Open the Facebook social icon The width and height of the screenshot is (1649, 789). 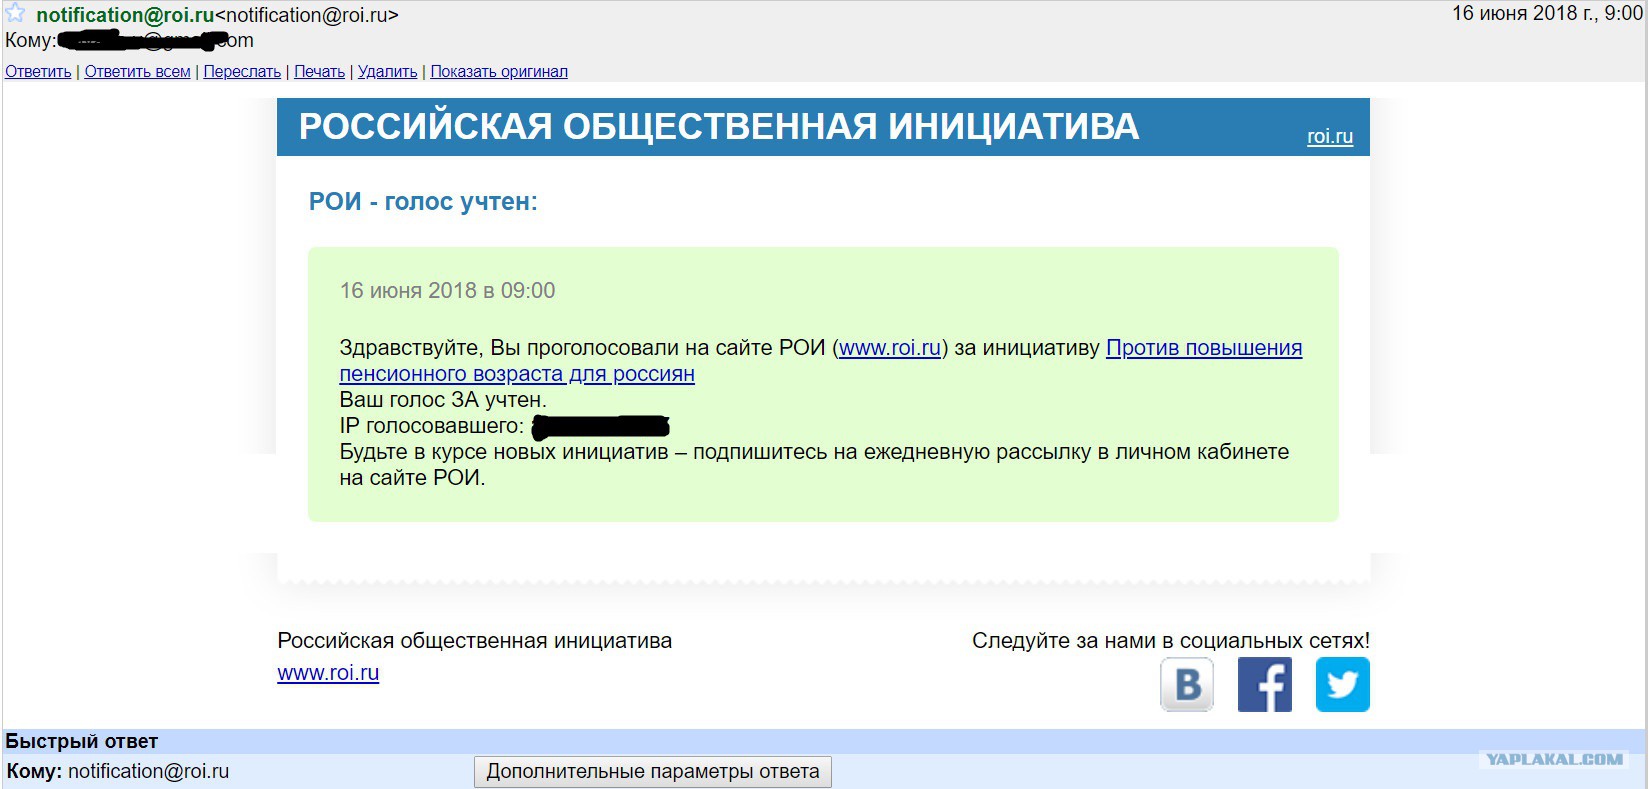(1265, 685)
